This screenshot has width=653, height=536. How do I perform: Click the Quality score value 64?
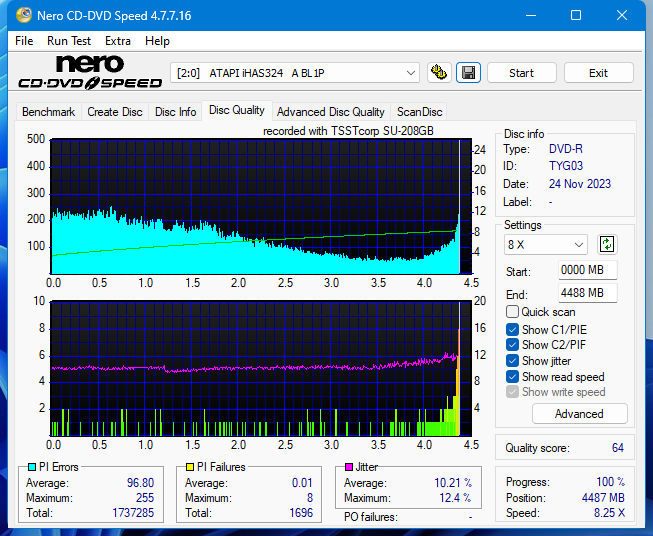(x=618, y=448)
